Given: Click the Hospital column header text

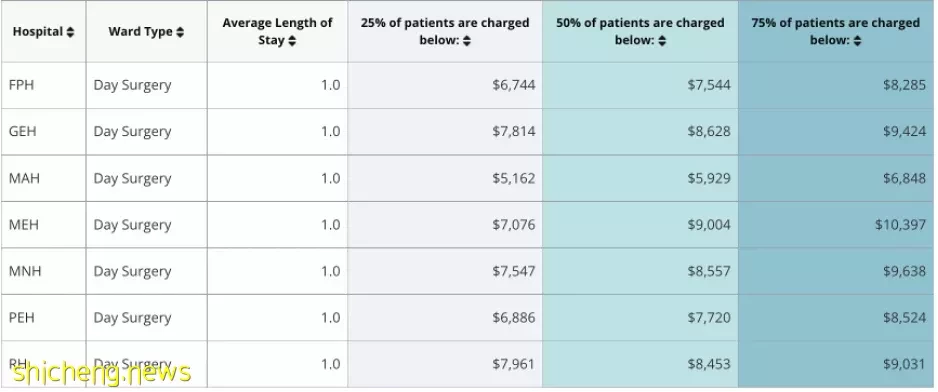Looking at the screenshot, I should [x=38, y=32].
